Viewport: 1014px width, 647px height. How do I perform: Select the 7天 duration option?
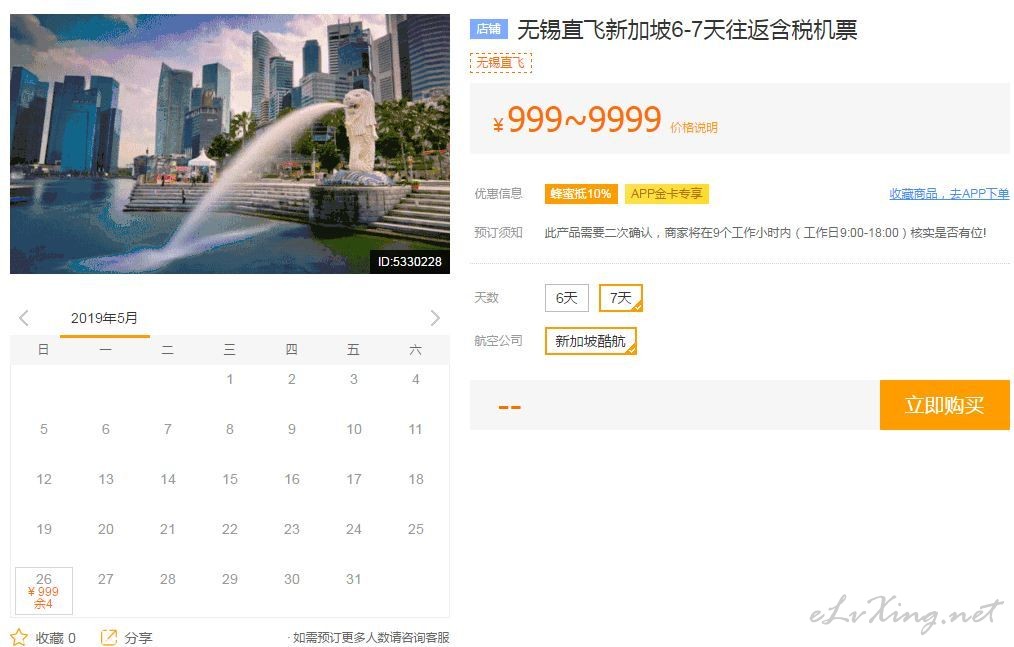coord(620,298)
